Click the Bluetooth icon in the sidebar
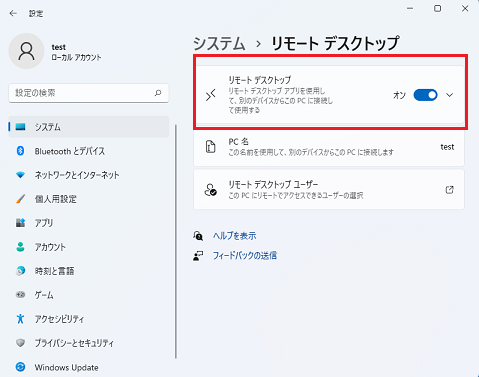479x377 pixels. pyautogui.click(x=21, y=151)
